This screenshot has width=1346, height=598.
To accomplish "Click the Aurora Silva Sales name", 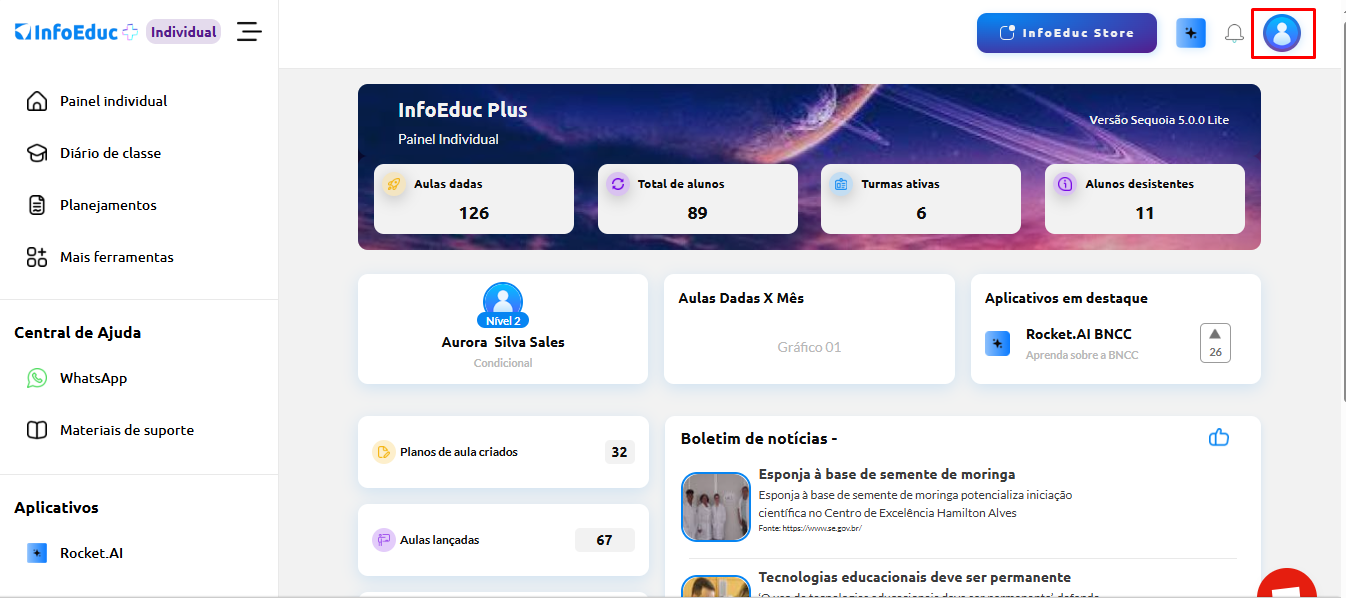I will [503, 342].
